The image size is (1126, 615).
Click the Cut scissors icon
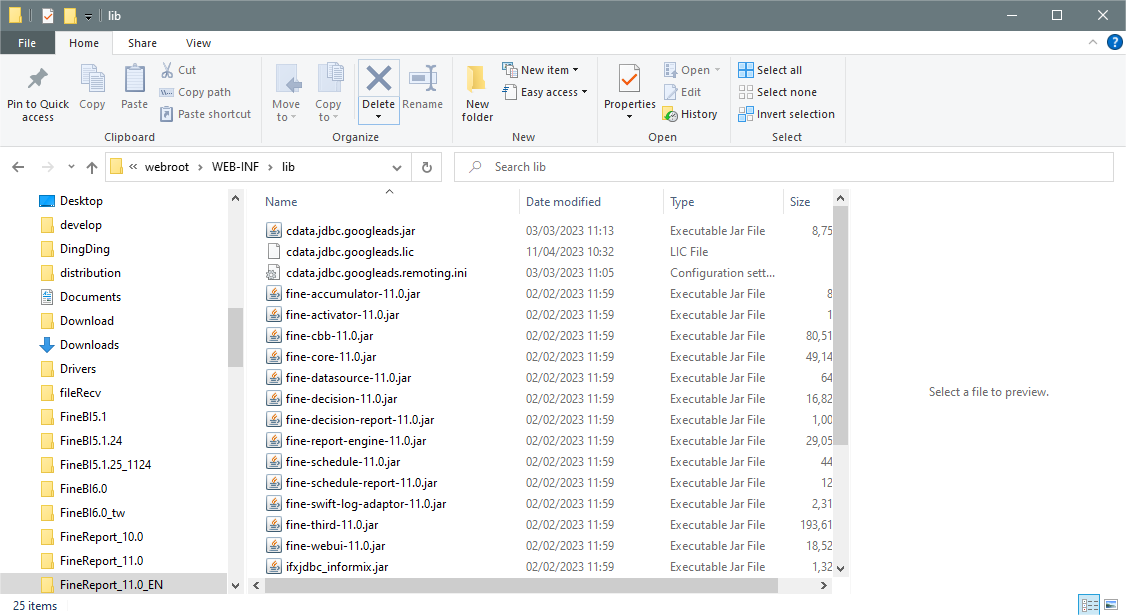[x=167, y=70]
